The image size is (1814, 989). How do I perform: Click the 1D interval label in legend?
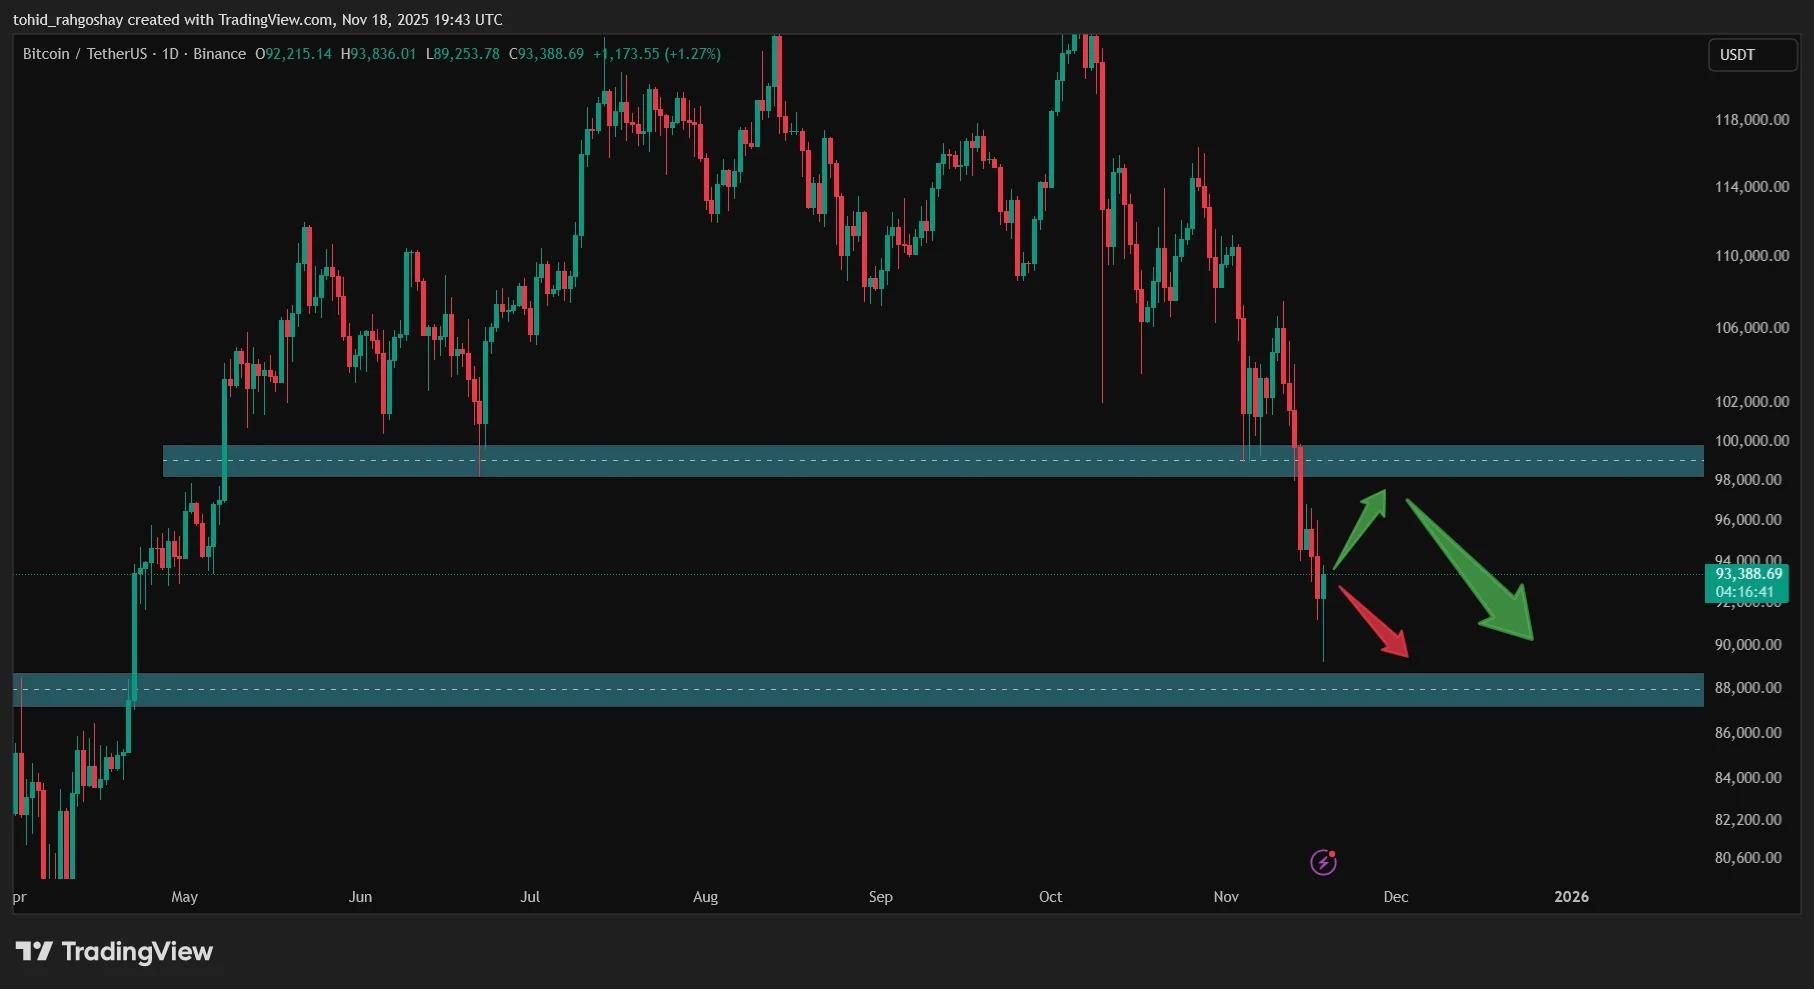pos(170,54)
